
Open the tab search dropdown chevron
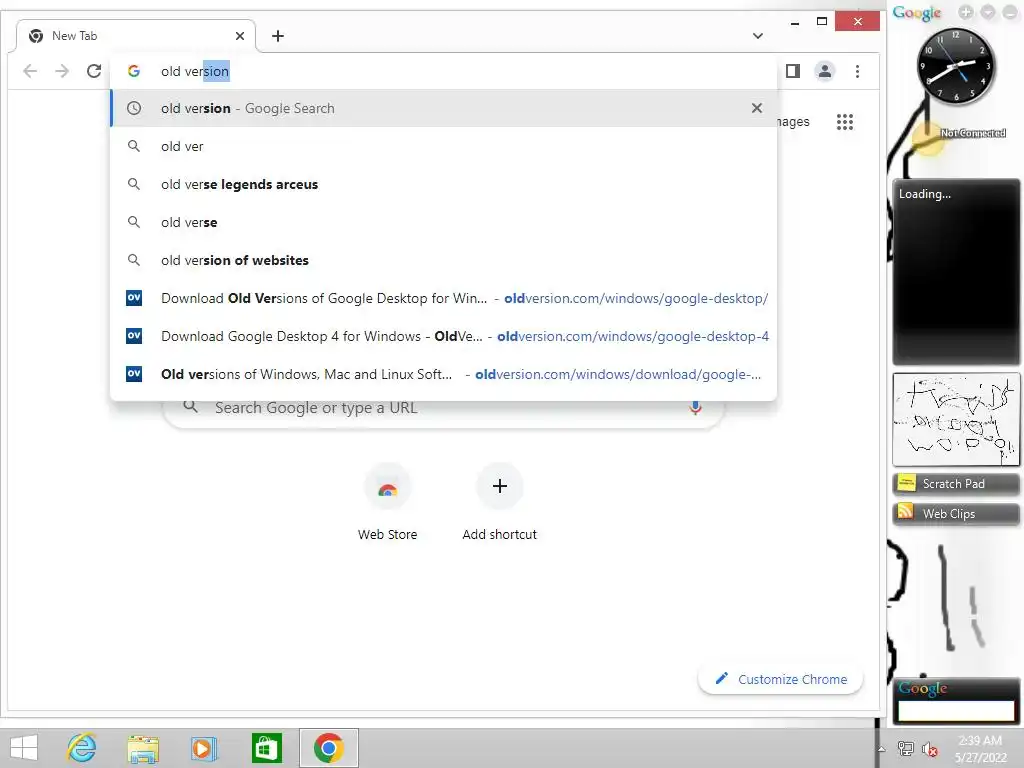(x=758, y=36)
